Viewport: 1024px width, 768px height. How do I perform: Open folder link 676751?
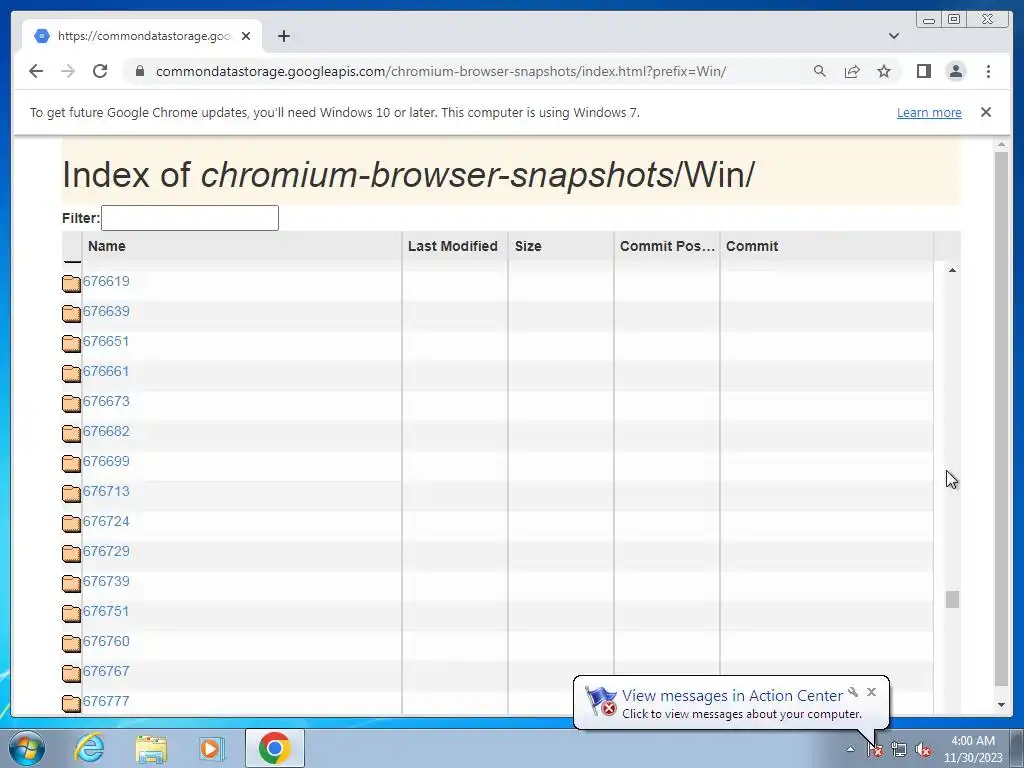pyautogui.click(x=106, y=612)
